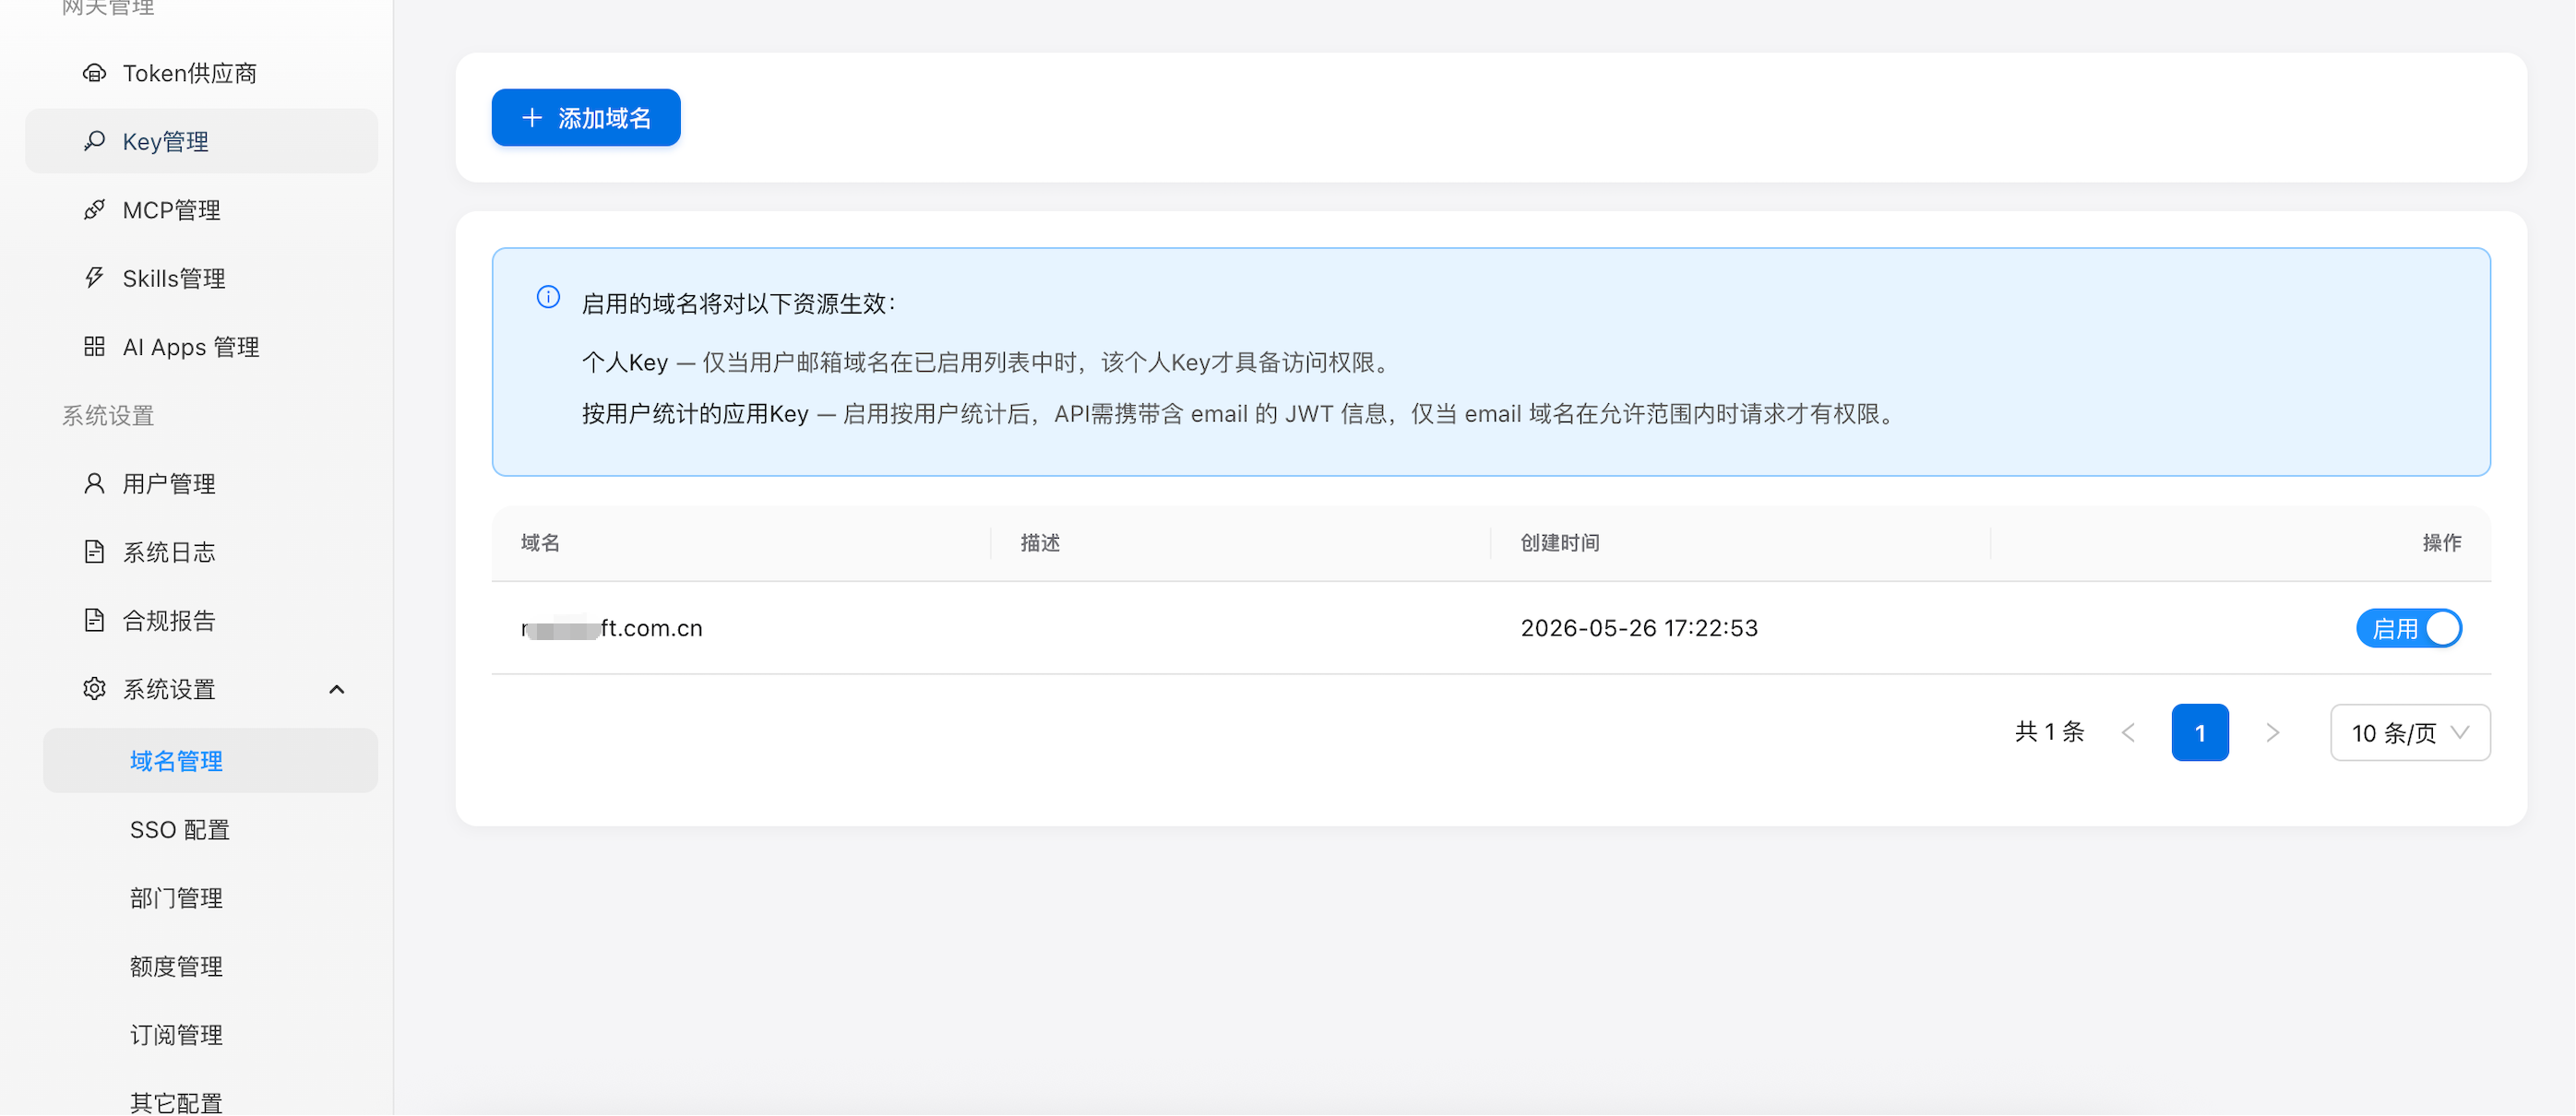Click the Skills管理 lightning icon
2576x1116 pixels.
tap(94, 278)
